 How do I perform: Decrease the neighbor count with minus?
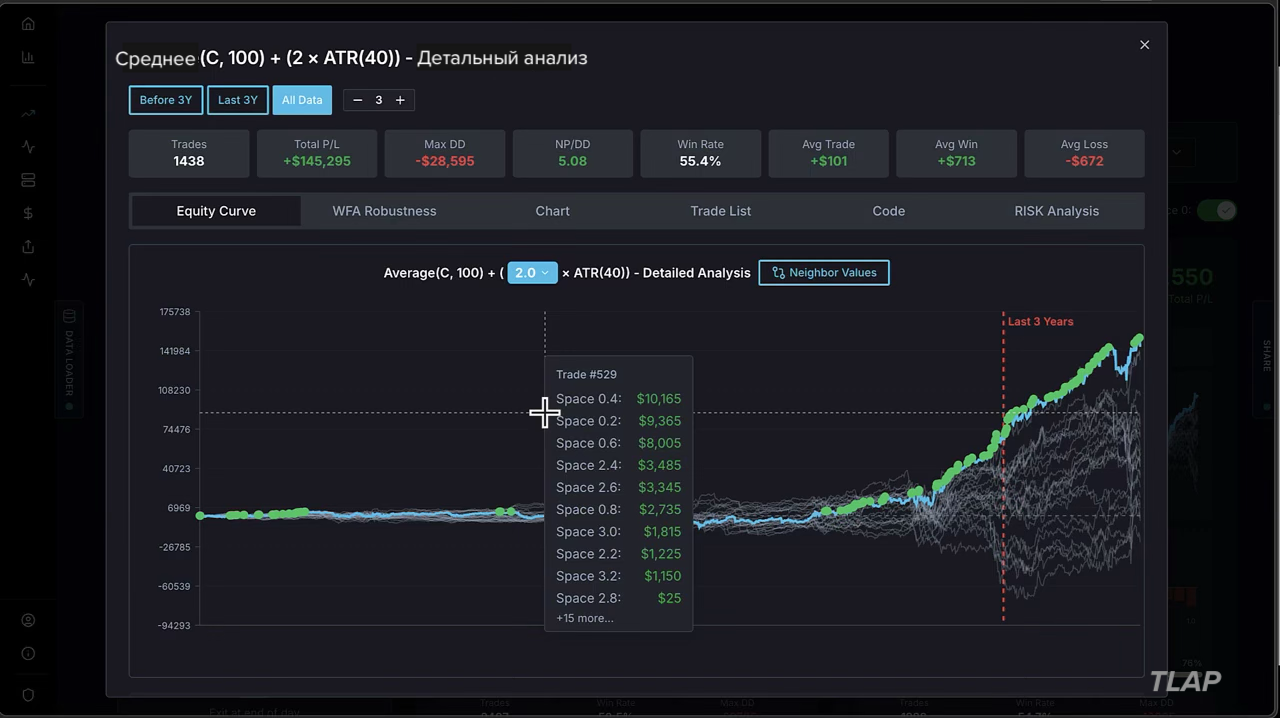coord(357,100)
